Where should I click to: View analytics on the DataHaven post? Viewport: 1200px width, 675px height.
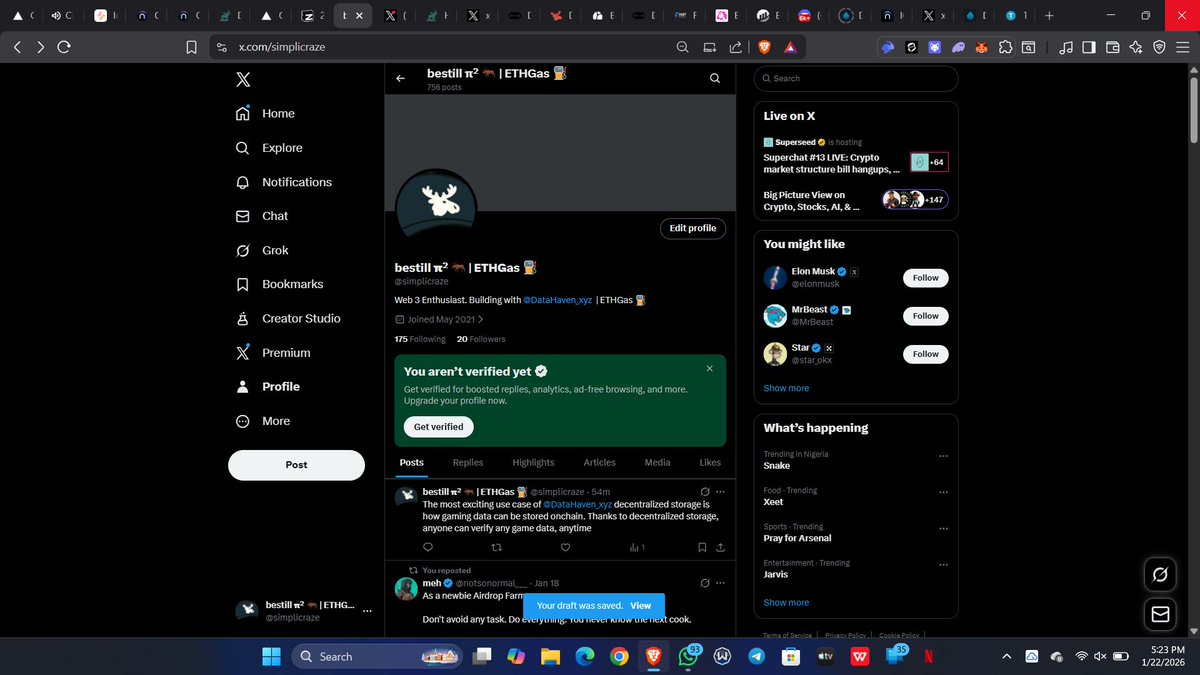[637, 547]
